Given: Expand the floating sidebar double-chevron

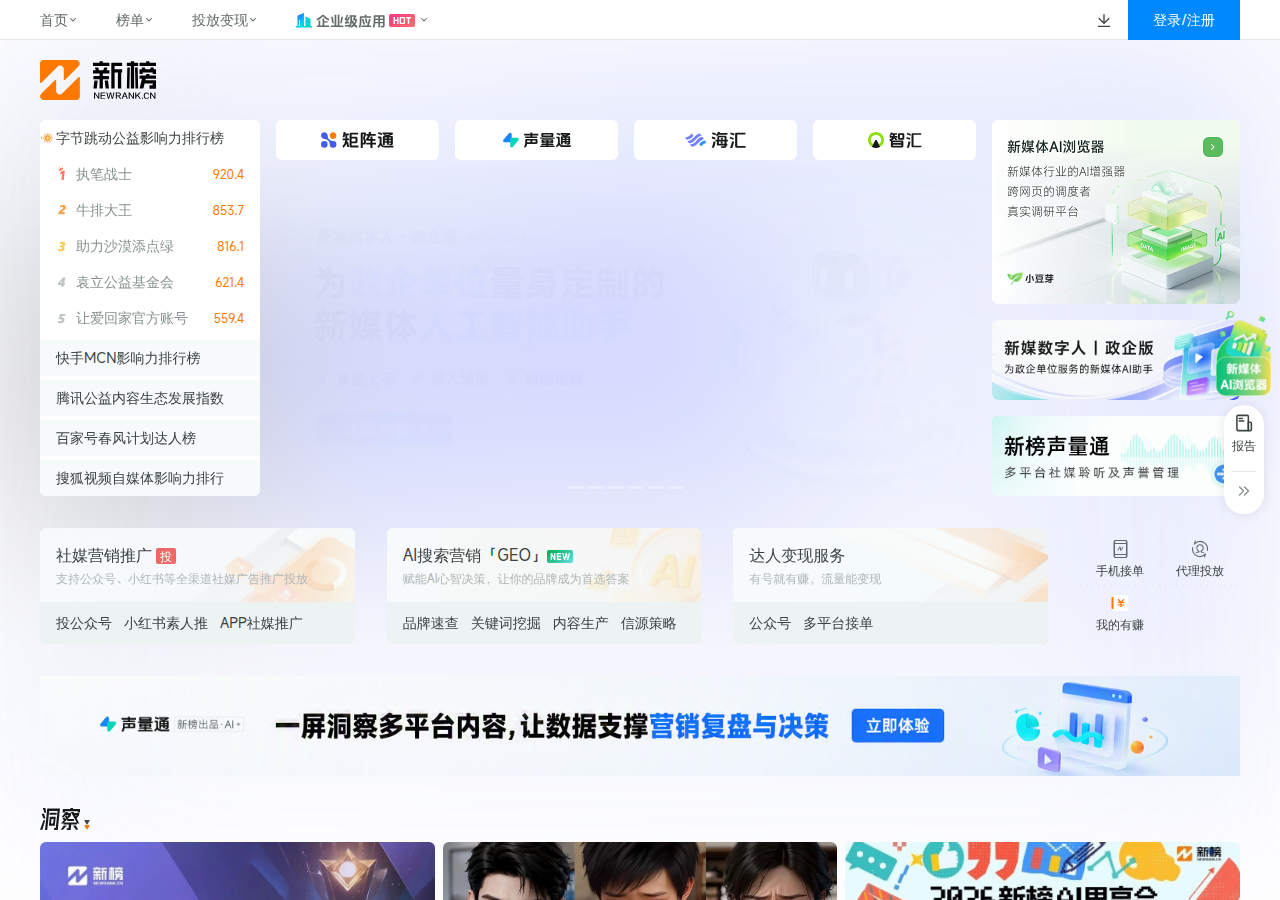Looking at the screenshot, I should click(1244, 491).
